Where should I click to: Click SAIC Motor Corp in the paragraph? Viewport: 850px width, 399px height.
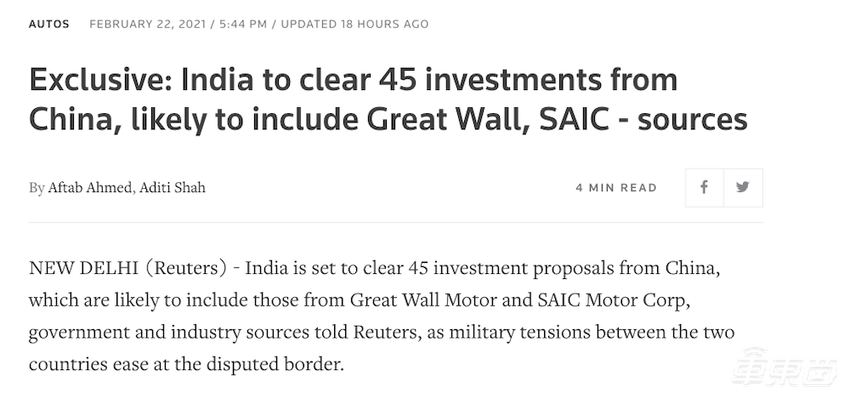pyautogui.click(x=613, y=300)
